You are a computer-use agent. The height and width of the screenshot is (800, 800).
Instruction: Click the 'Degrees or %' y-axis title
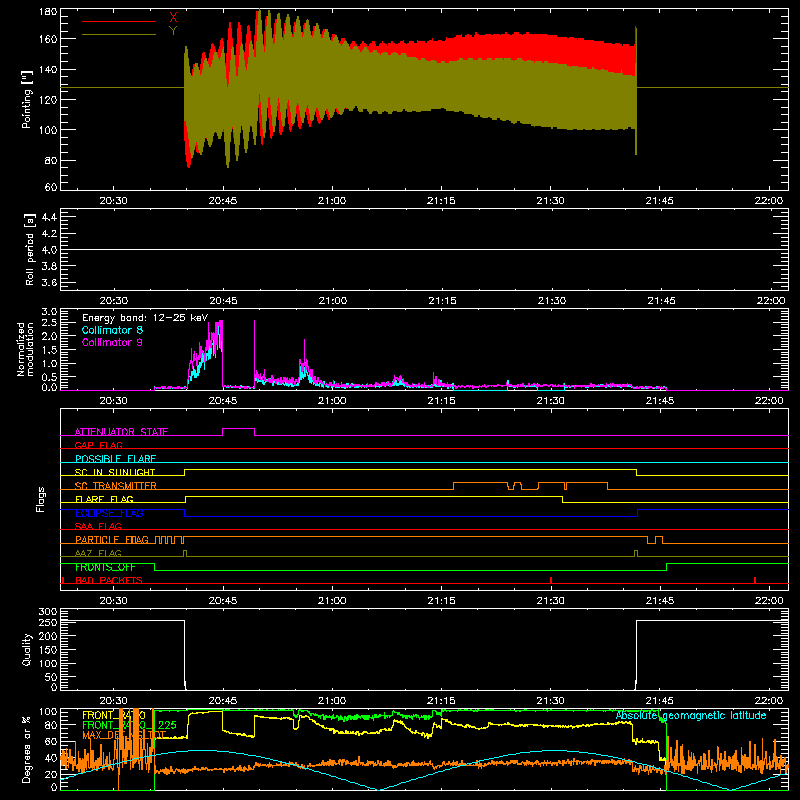point(27,749)
